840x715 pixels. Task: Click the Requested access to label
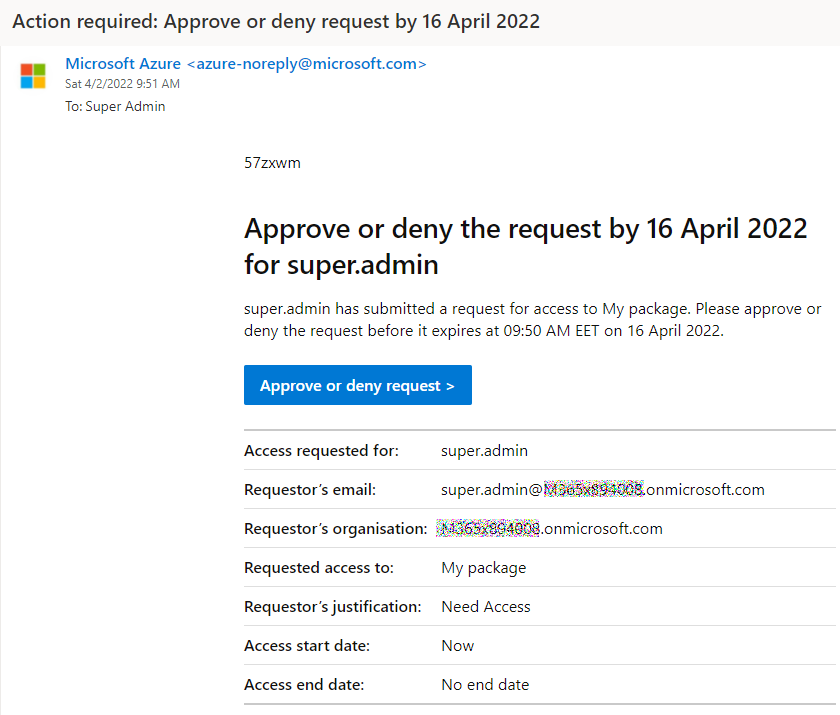[318, 568]
